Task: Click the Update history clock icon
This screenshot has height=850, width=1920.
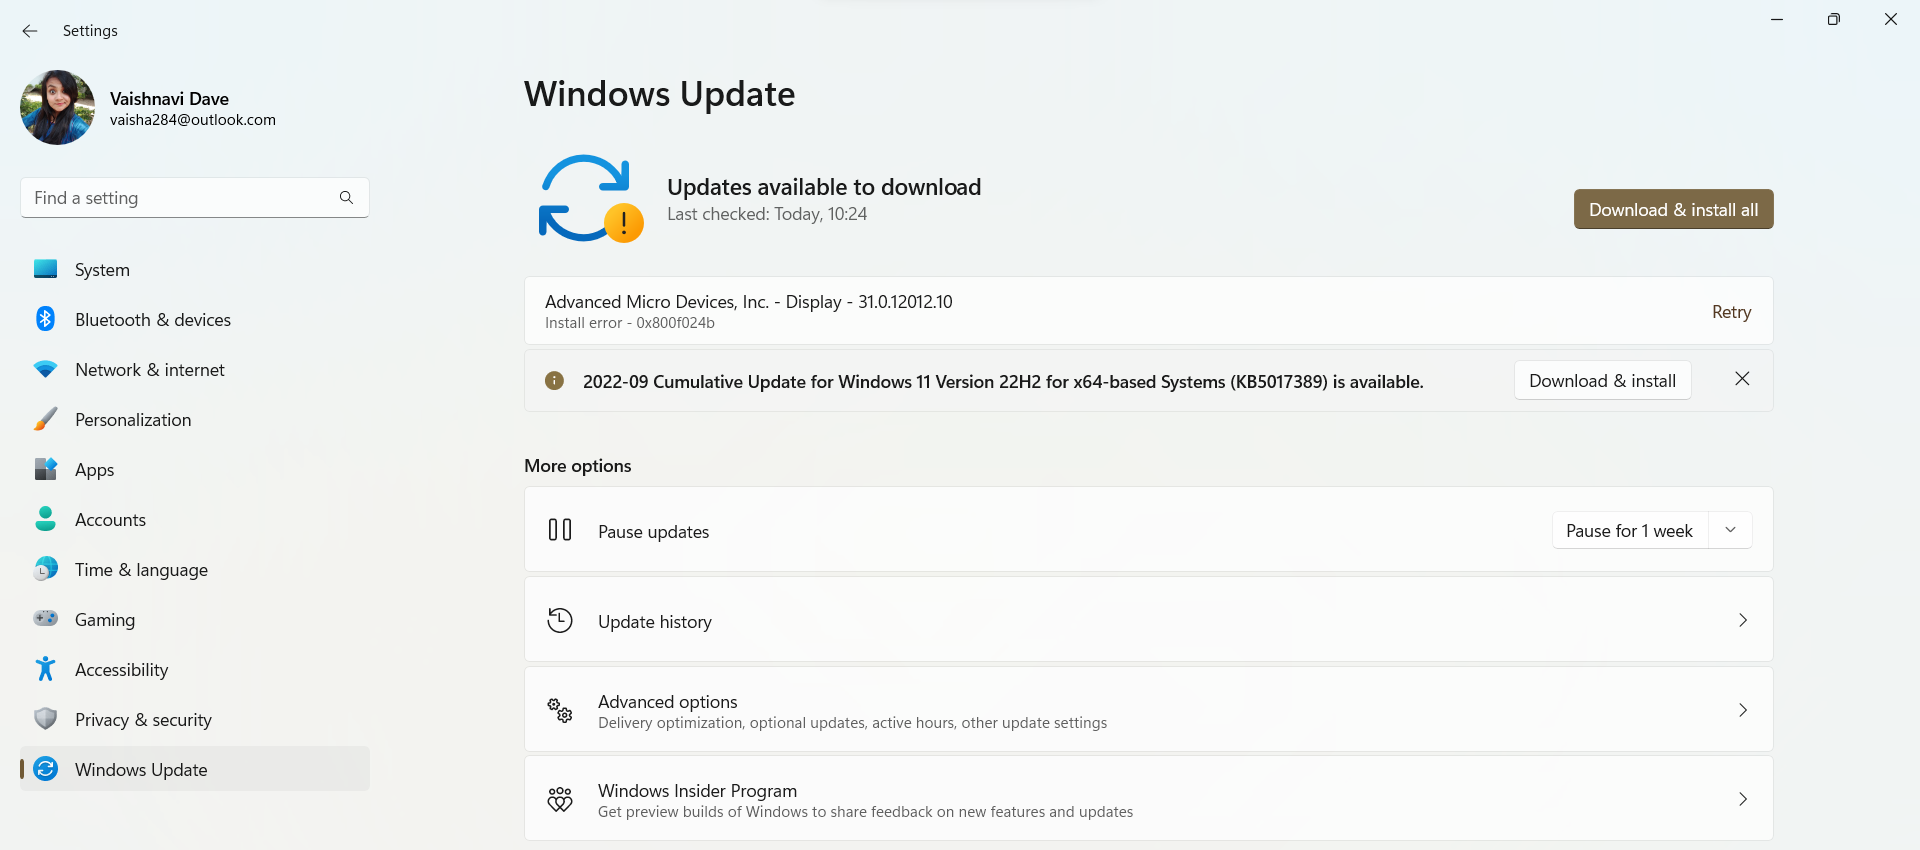Action: [x=560, y=621]
